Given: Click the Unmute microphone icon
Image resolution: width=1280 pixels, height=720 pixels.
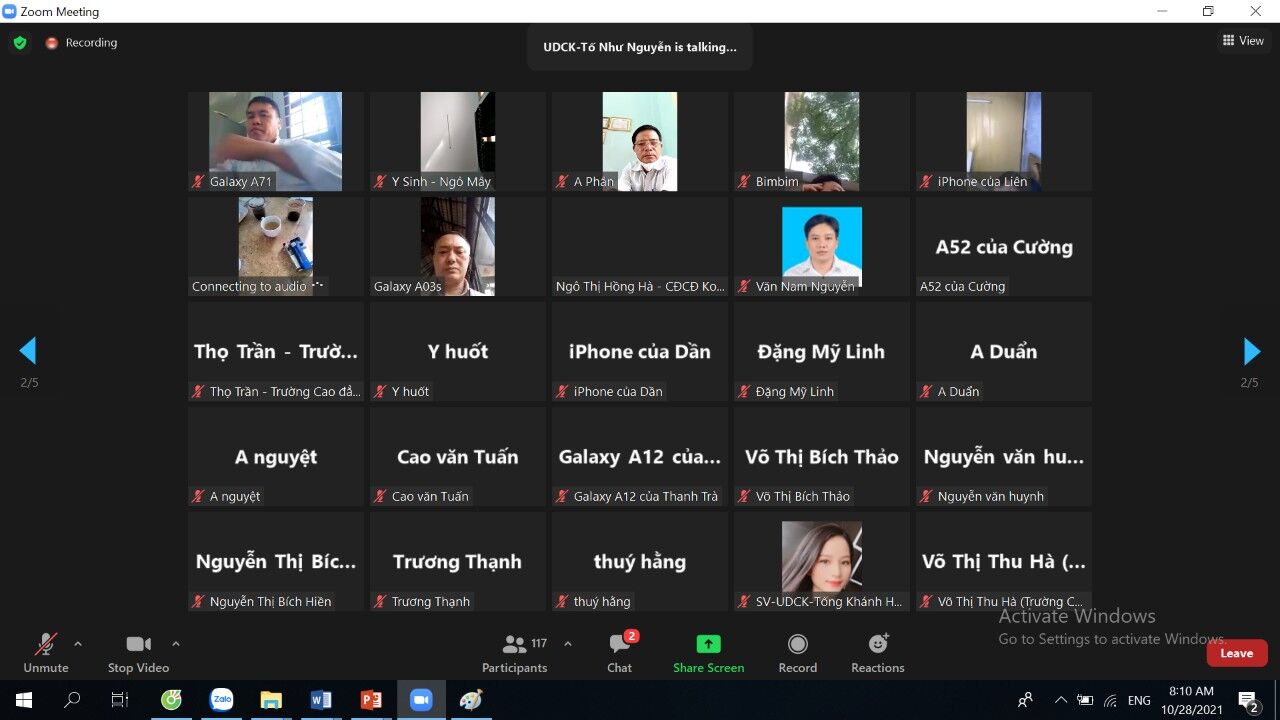Looking at the screenshot, I should coord(46,644).
